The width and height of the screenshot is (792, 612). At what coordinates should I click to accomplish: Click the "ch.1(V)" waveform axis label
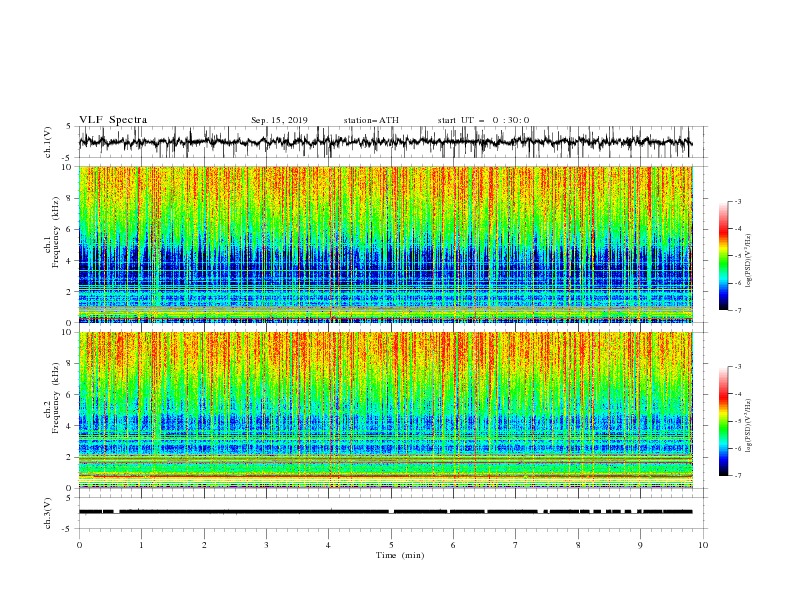click(x=48, y=142)
